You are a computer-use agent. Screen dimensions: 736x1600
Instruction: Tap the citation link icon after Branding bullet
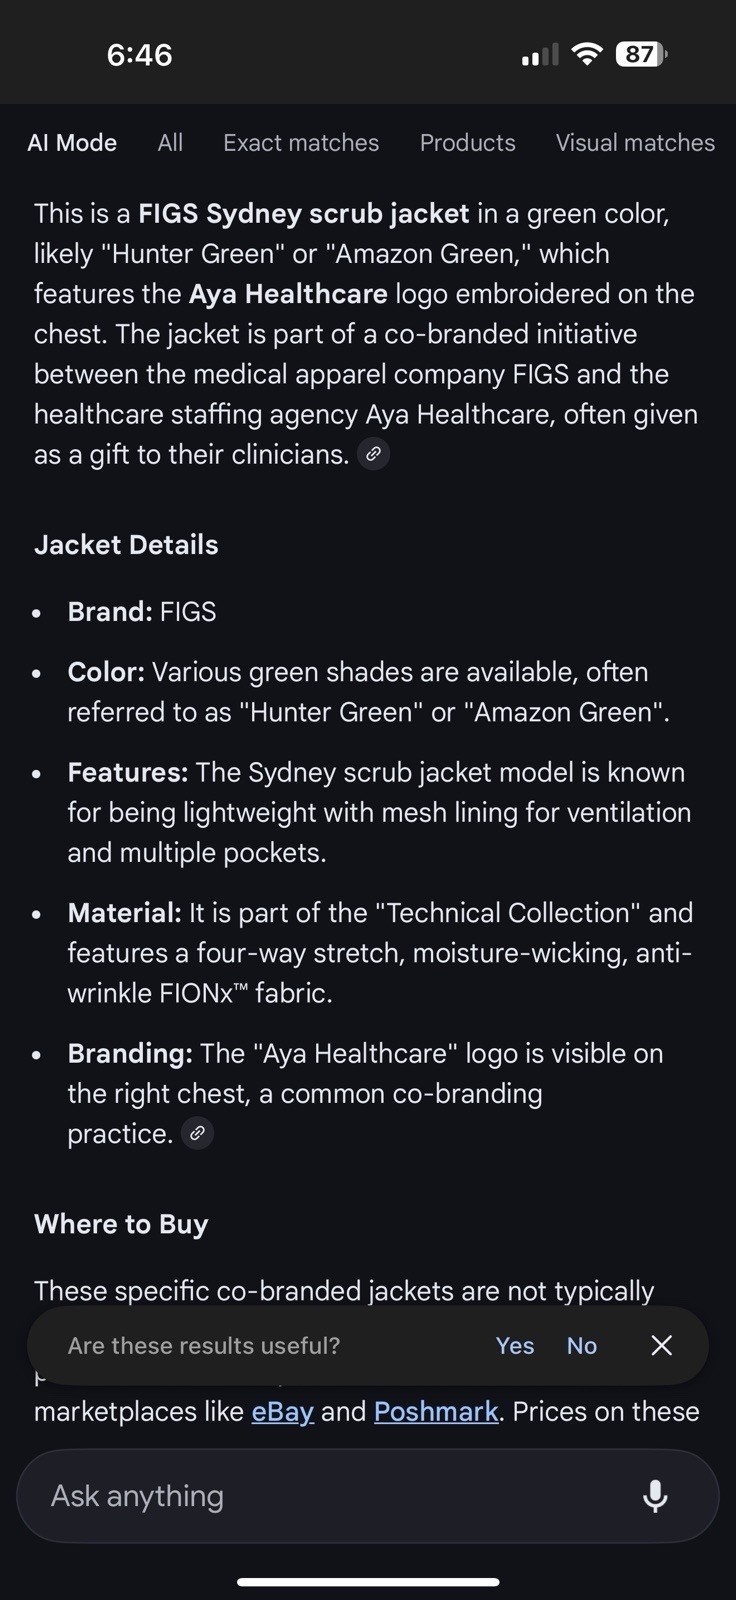pos(197,1132)
